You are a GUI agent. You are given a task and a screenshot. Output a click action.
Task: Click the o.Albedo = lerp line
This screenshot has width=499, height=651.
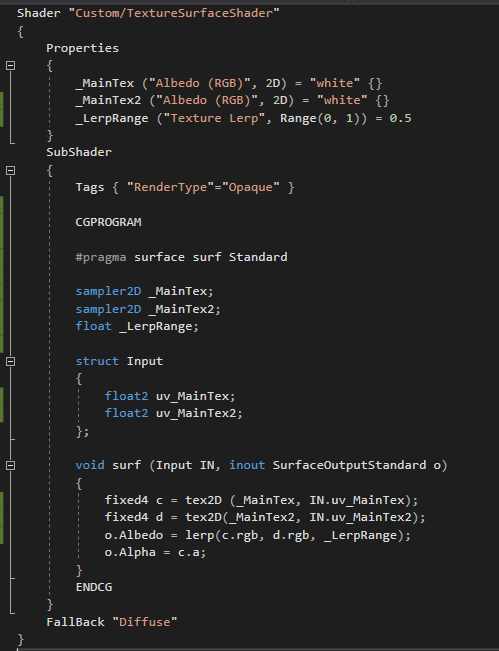click(x=257, y=535)
